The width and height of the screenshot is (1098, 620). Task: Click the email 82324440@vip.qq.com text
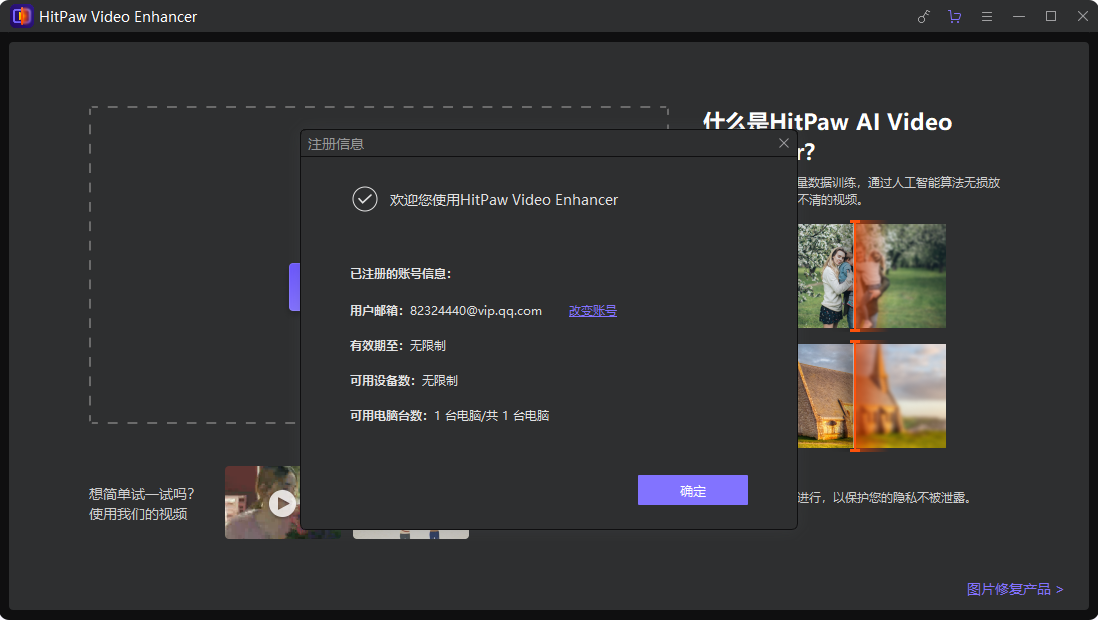pos(475,310)
